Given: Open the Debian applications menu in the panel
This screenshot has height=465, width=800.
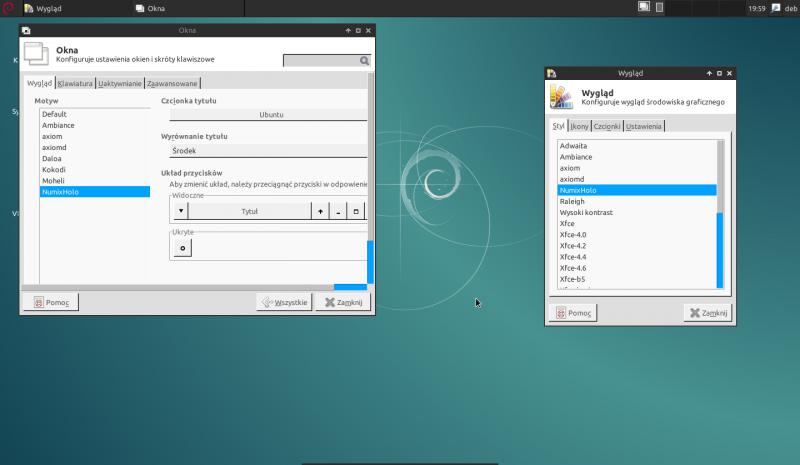Looking at the screenshot, I should [x=9, y=7].
